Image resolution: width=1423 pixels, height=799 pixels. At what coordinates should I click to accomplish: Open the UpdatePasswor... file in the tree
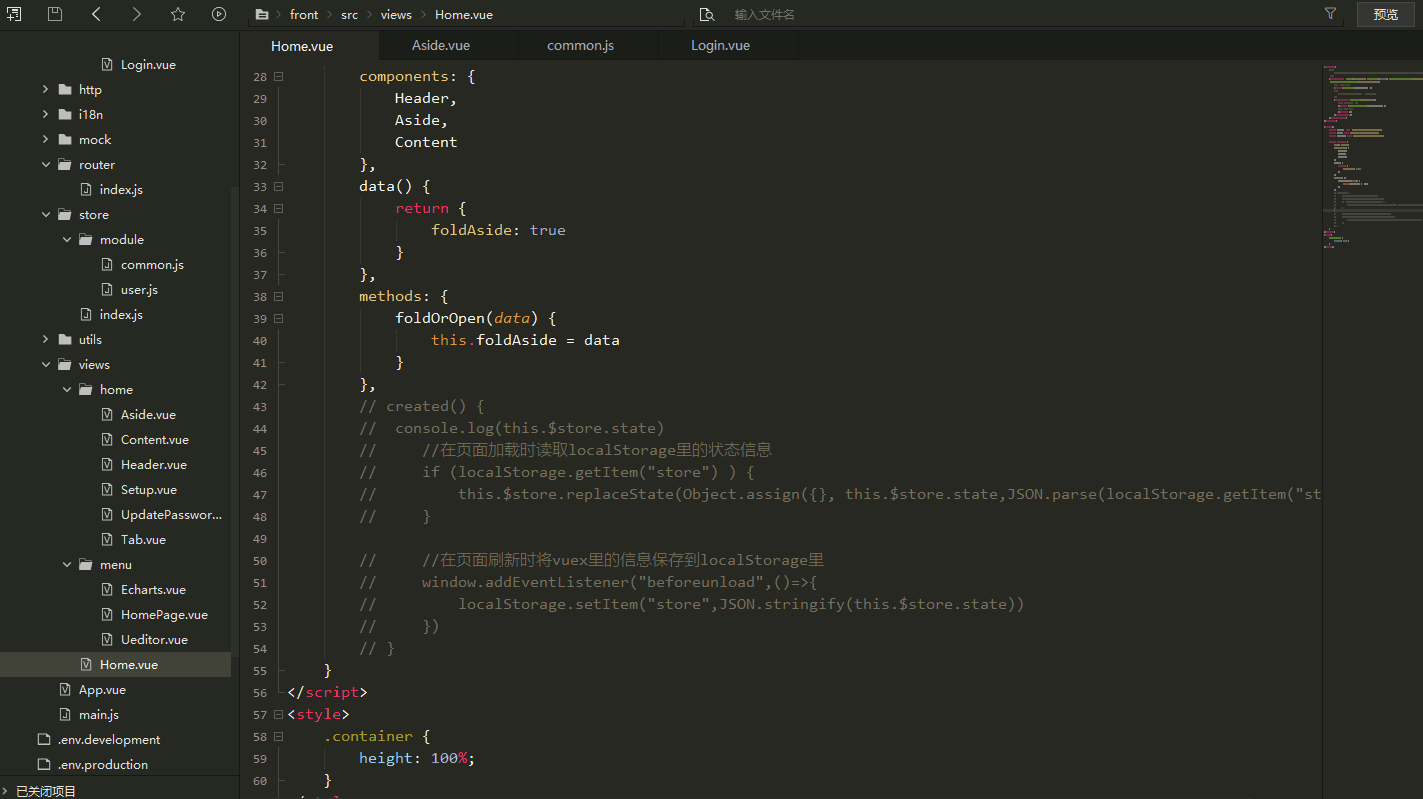(171, 514)
